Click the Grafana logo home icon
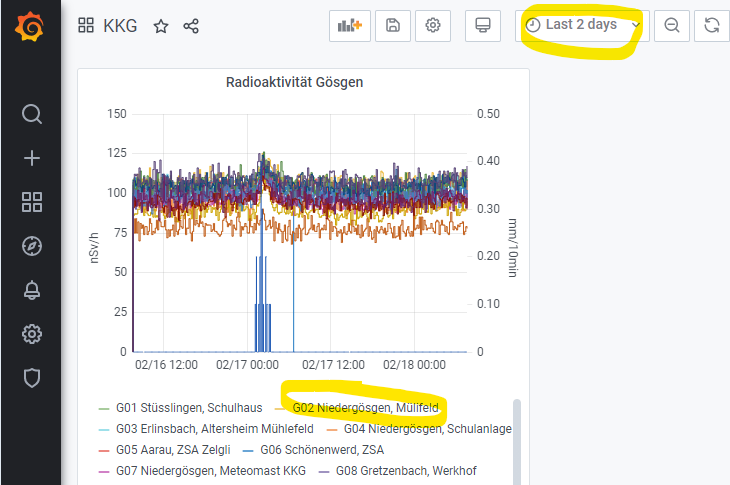This screenshot has width=730, height=485. pos(30,27)
